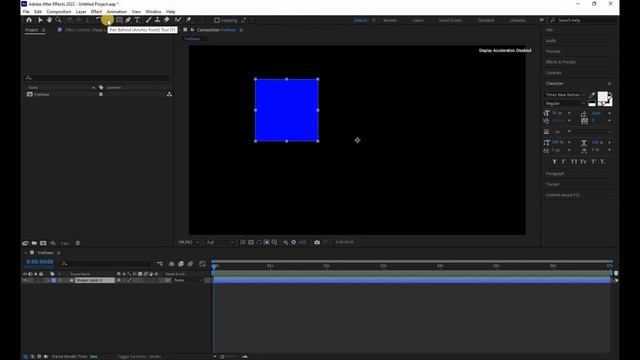Select the Hand tool

[49, 20]
